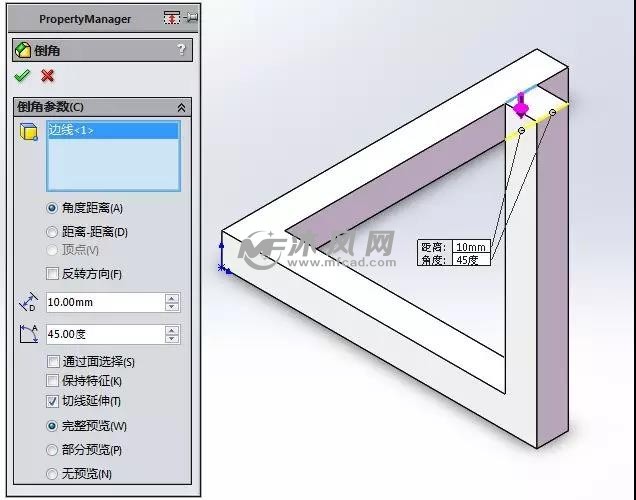The width and height of the screenshot is (636, 500).
Task: Enable 反转方向(F) checkbox
Action: [x=52, y=274]
